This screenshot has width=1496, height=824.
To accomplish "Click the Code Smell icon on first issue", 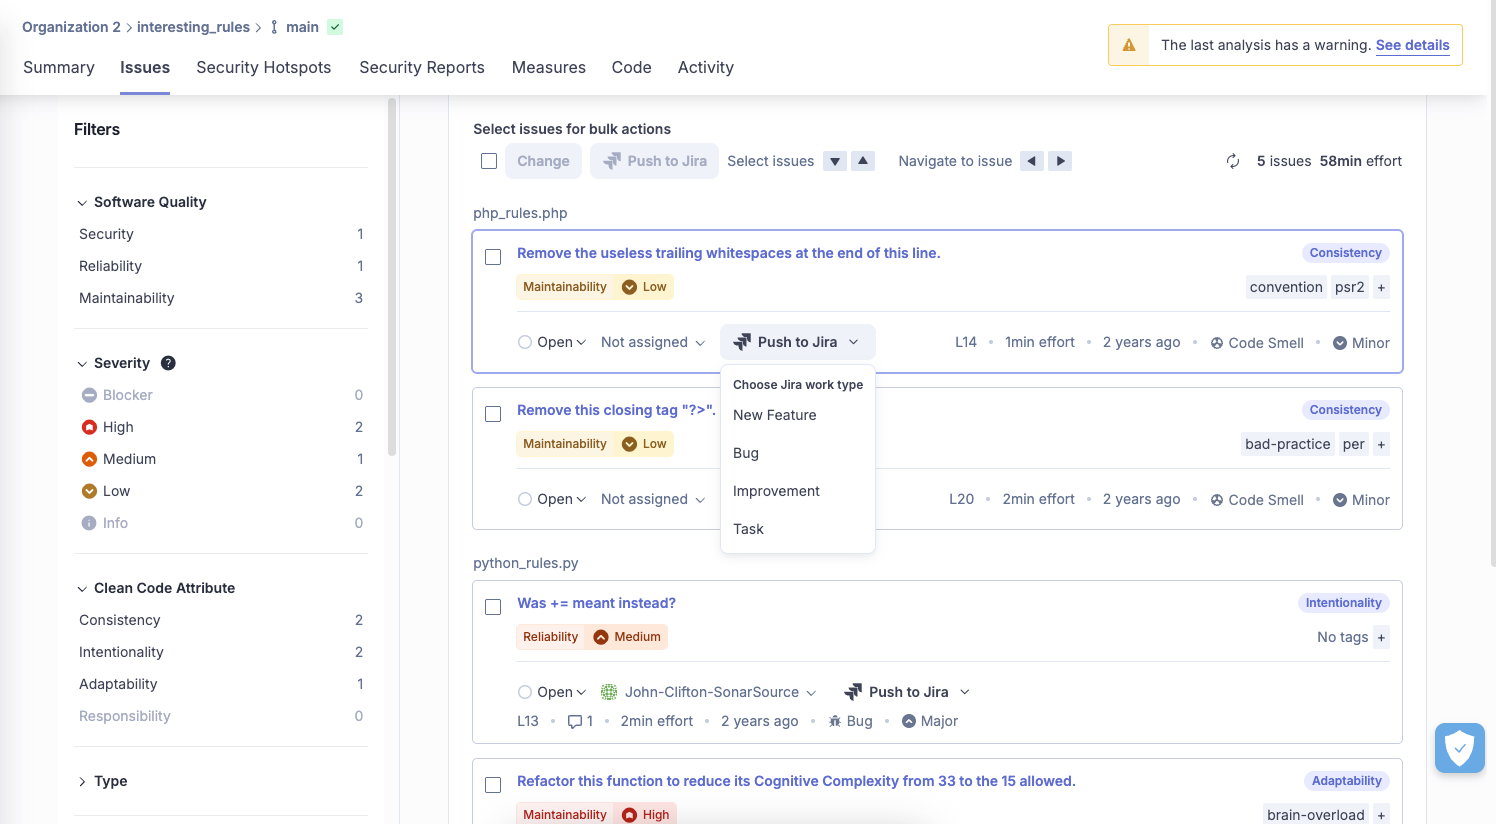I will [x=1216, y=342].
